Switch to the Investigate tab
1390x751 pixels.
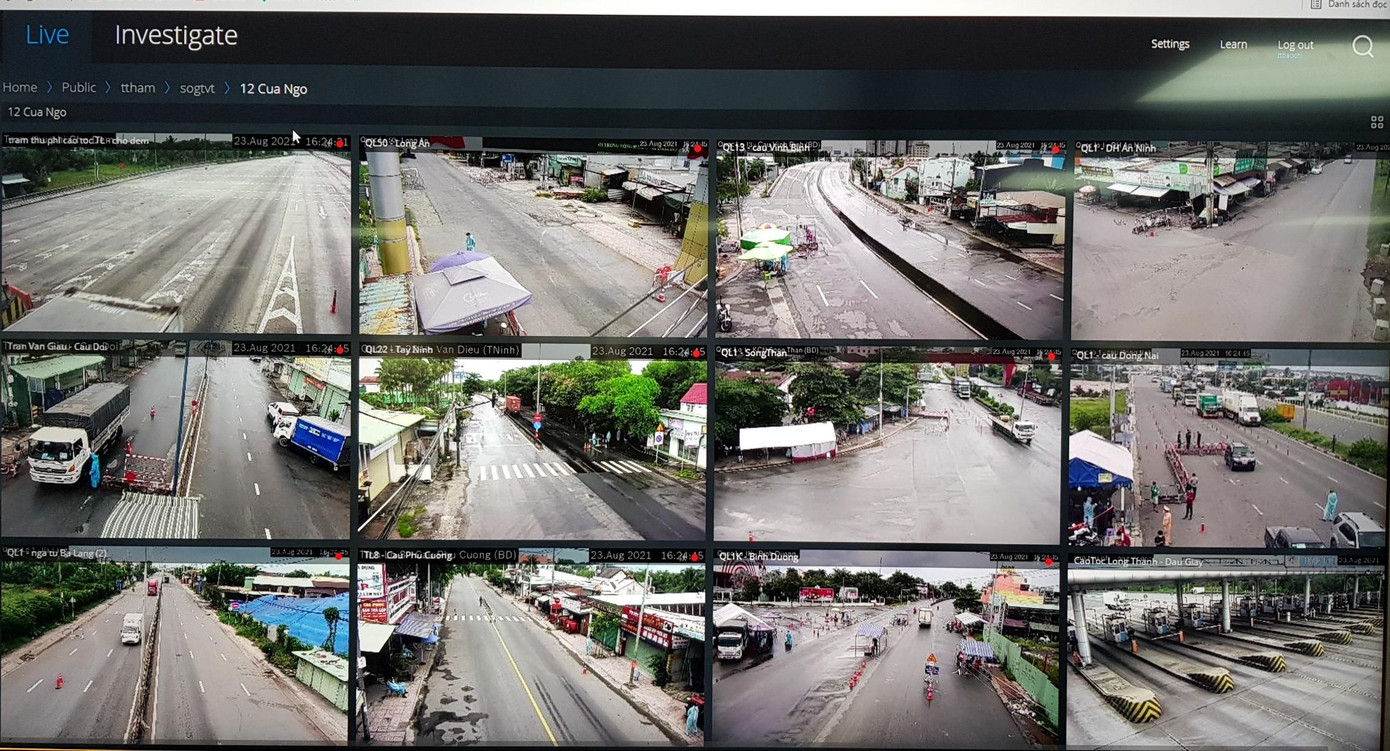point(176,35)
